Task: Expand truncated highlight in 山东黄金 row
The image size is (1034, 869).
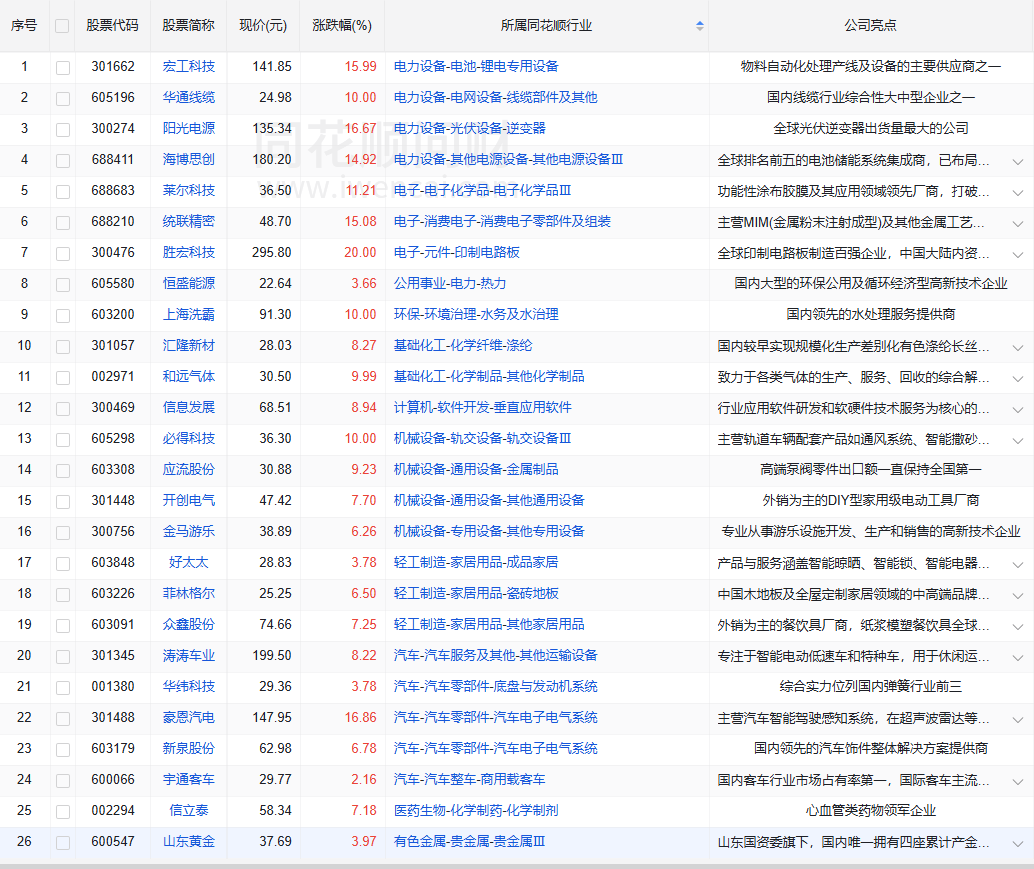Action: [1018, 842]
